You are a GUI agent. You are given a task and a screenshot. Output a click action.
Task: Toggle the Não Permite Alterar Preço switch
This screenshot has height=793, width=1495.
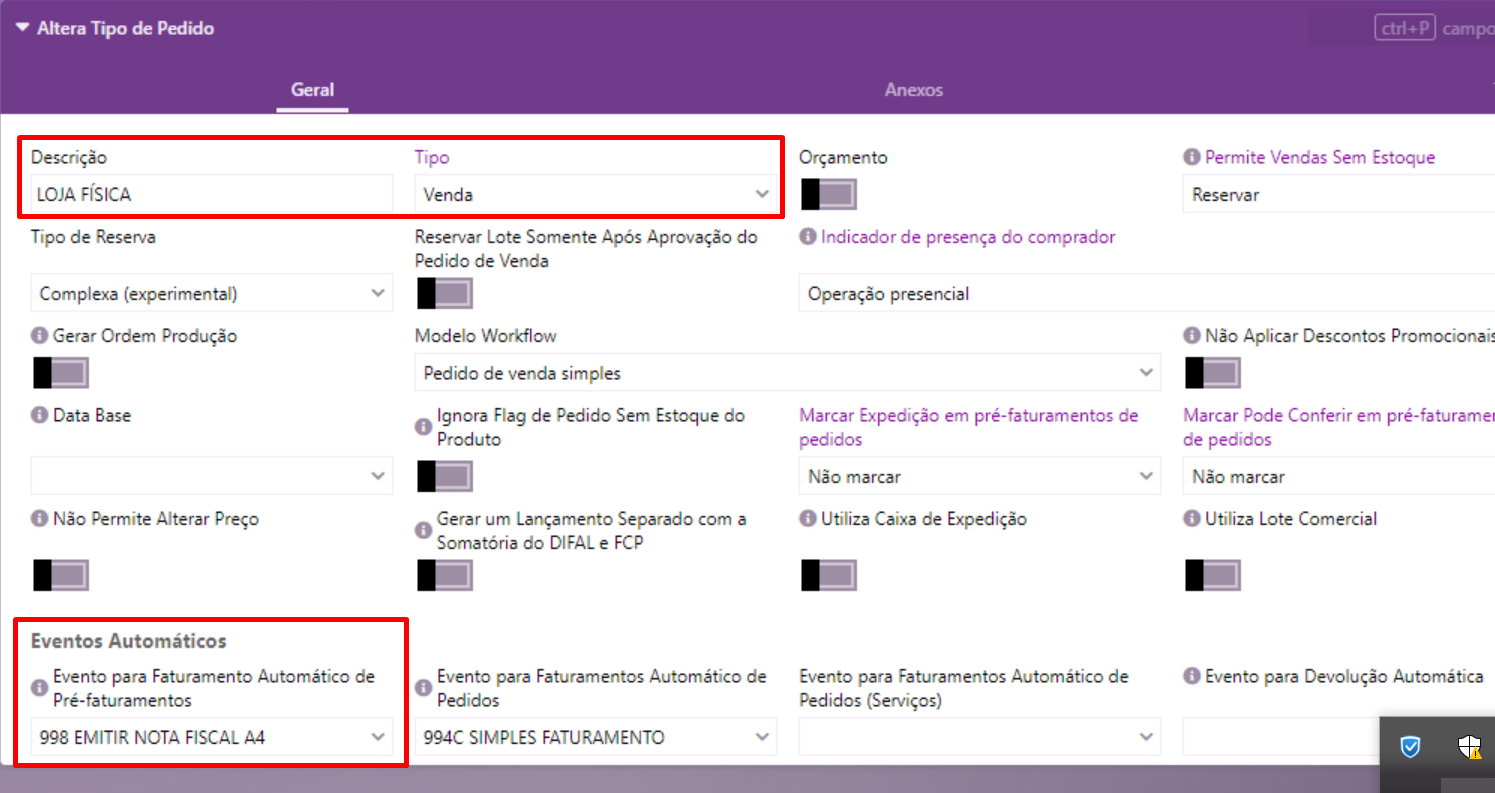(x=61, y=575)
